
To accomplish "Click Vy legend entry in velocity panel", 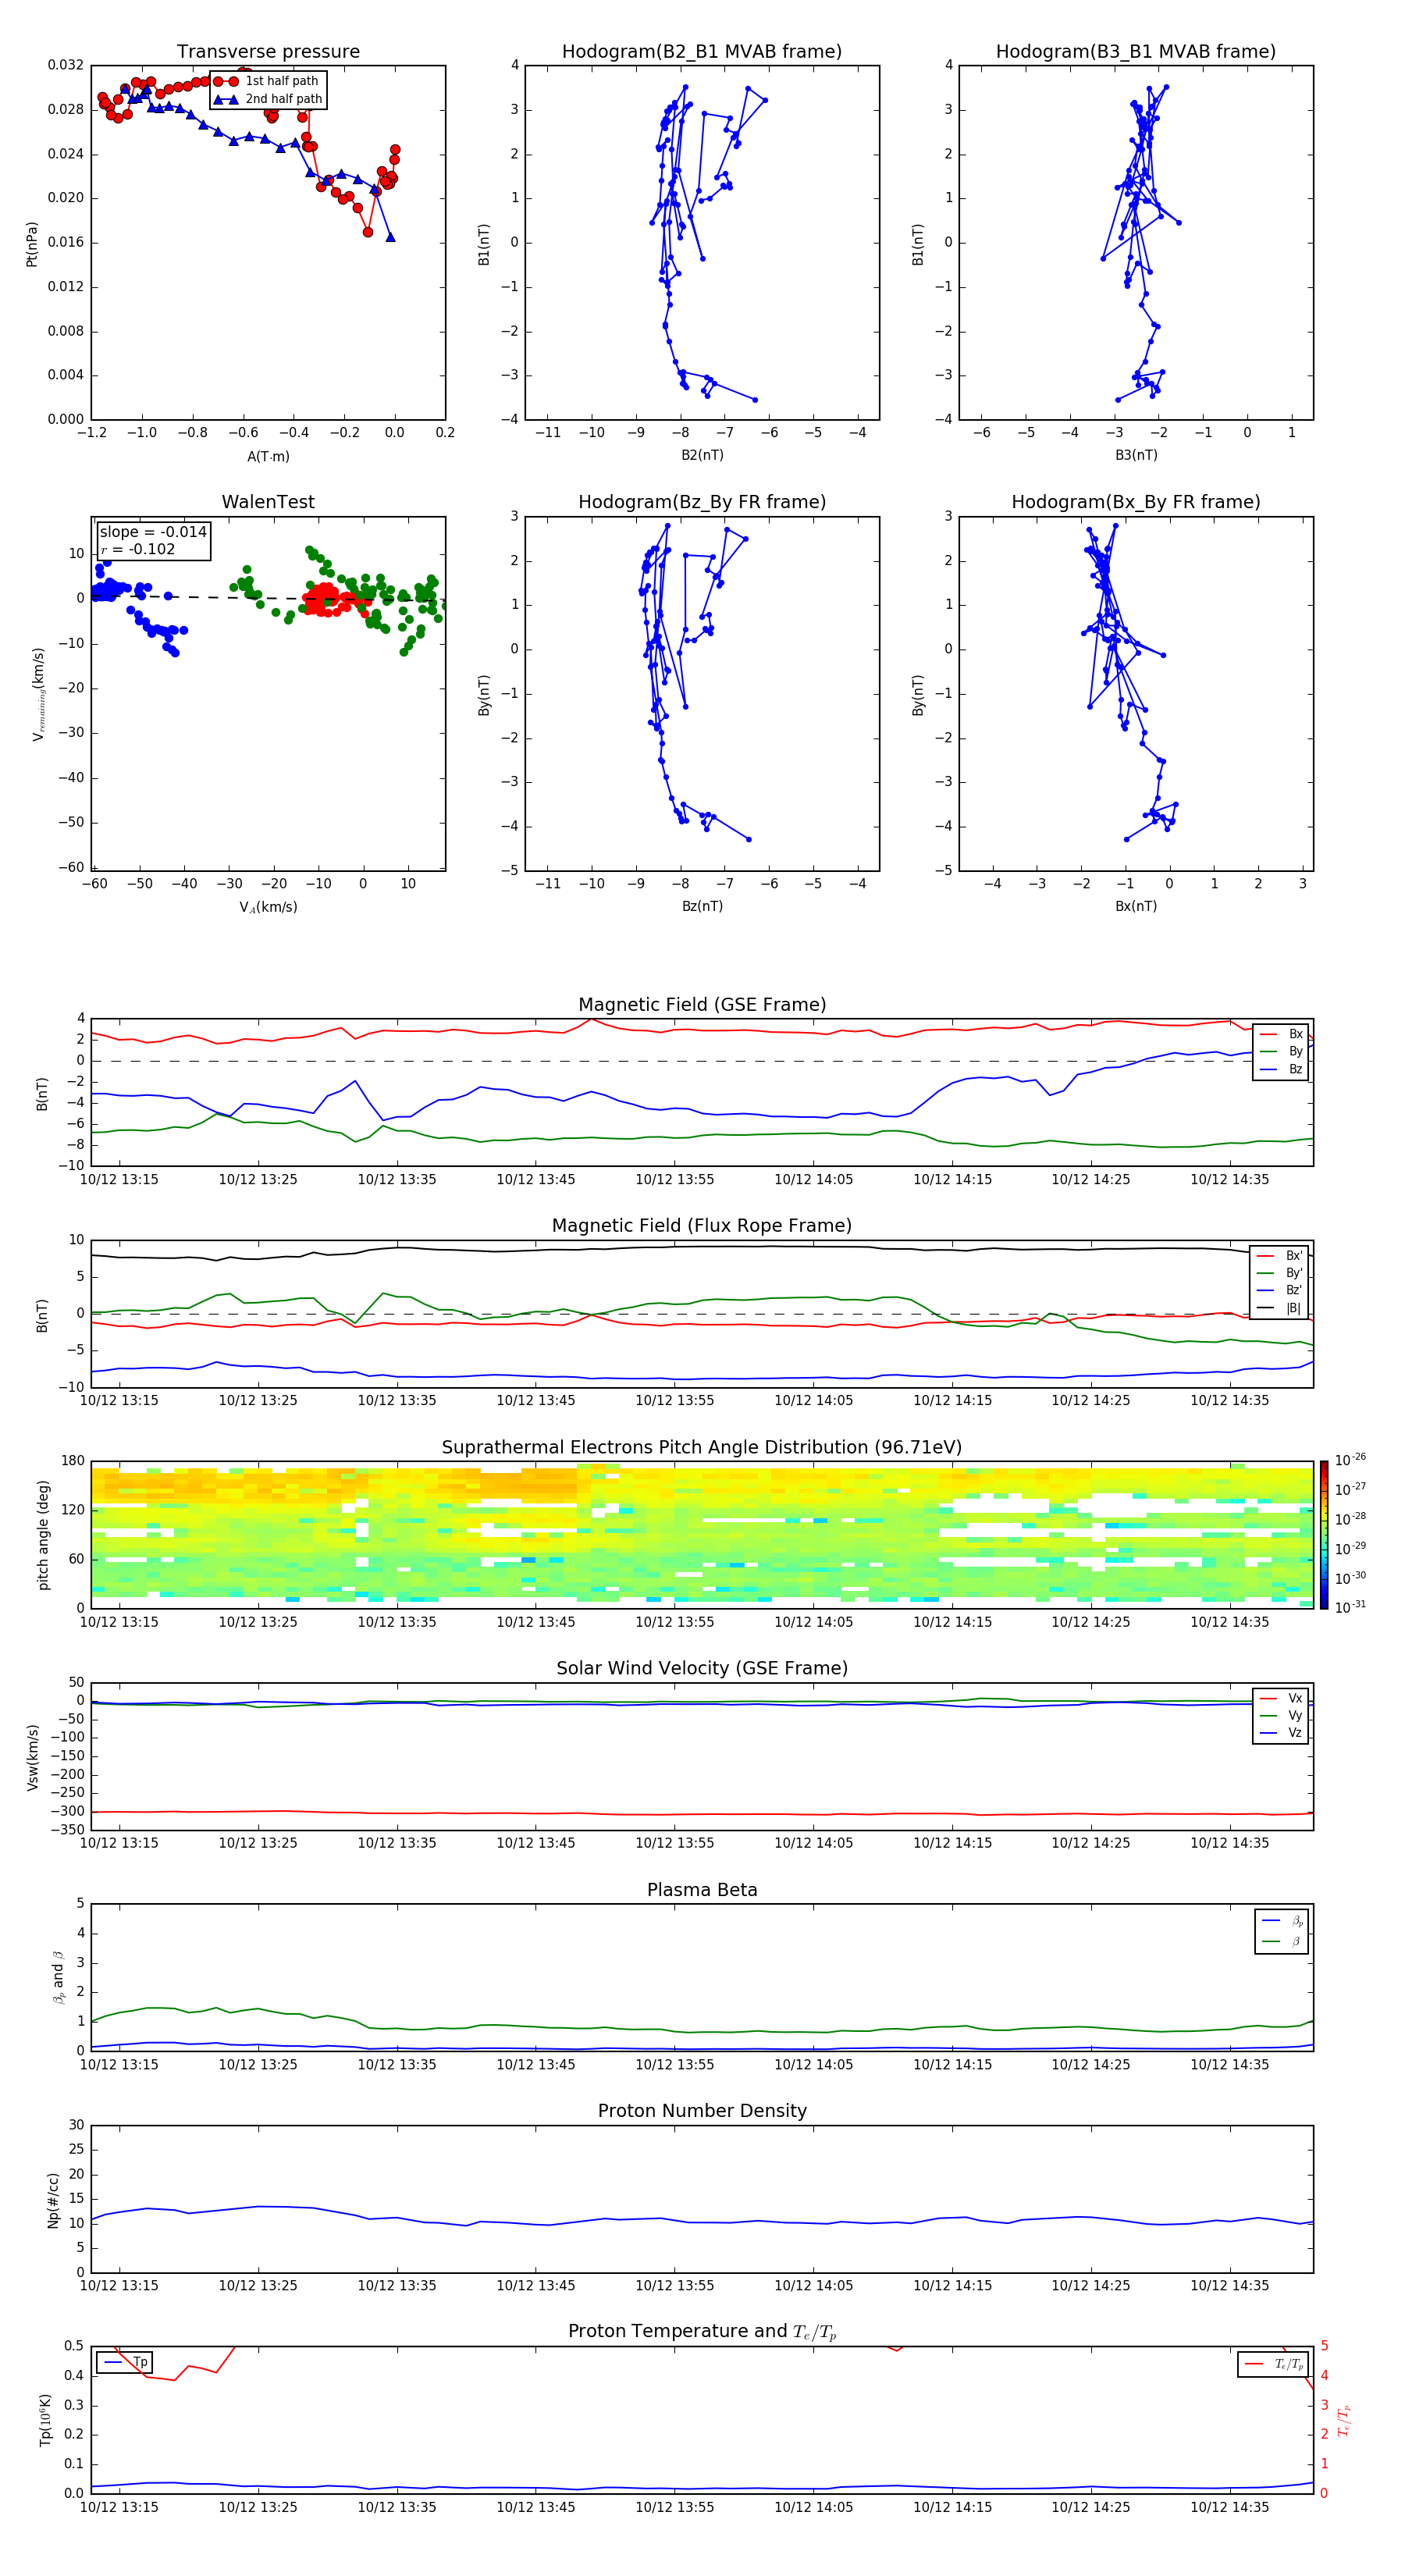I will click(1281, 1715).
